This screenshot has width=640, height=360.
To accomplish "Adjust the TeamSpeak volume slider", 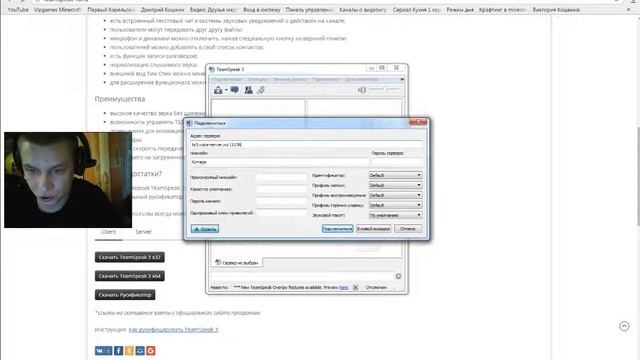I will pyautogui.click(x=386, y=89).
